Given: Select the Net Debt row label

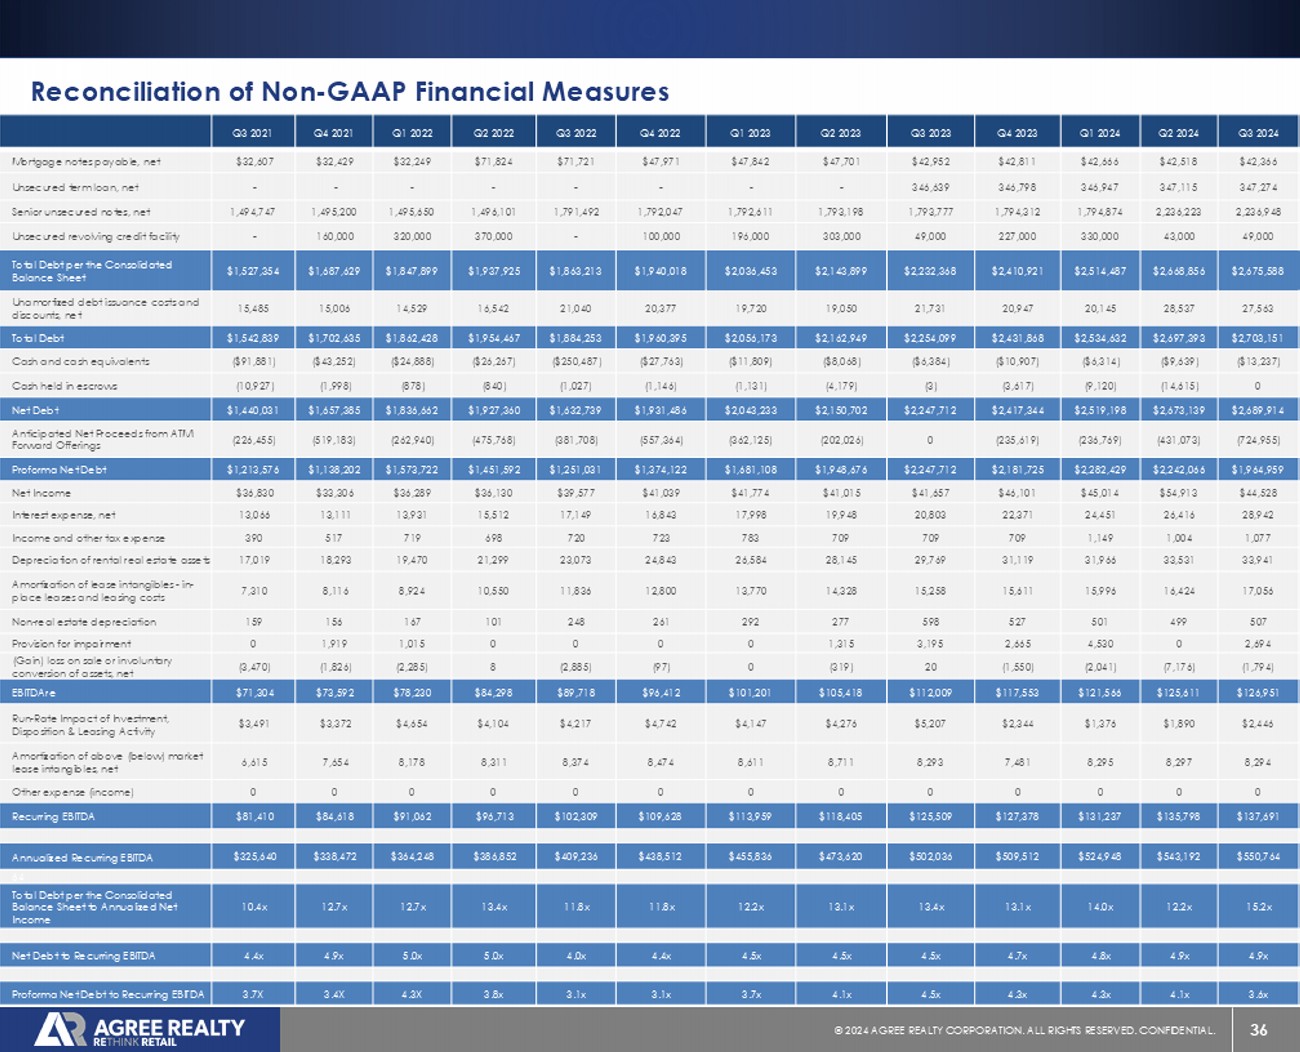Looking at the screenshot, I should tap(35, 410).
